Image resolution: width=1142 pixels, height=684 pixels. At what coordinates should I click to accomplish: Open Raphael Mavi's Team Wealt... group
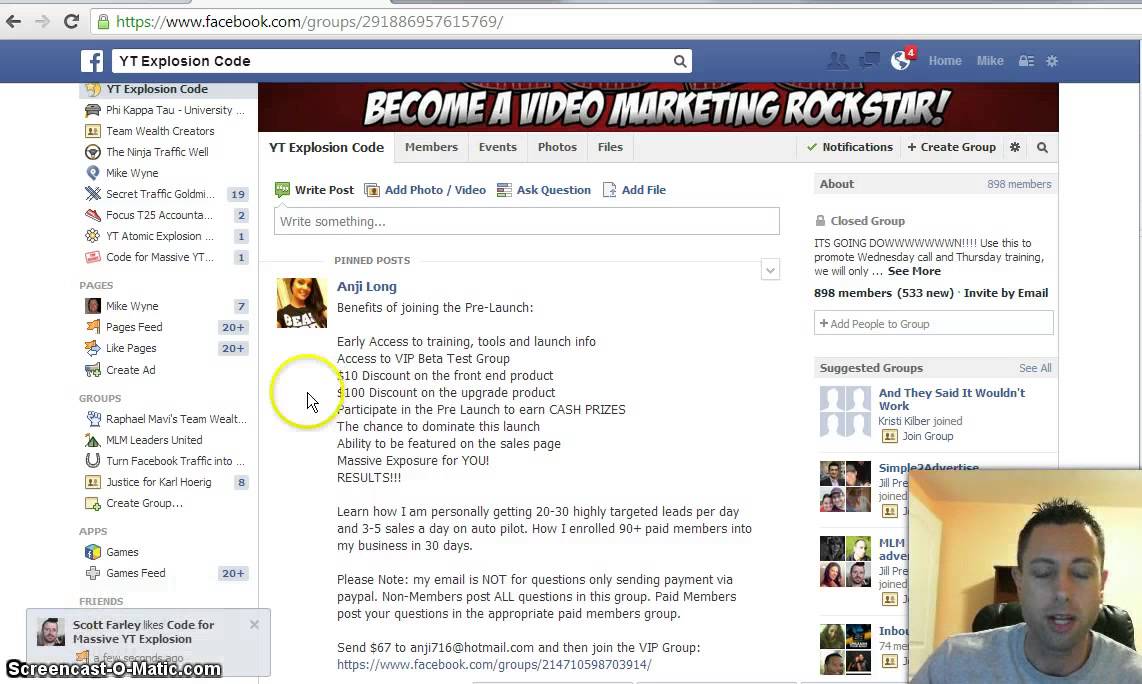176,419
